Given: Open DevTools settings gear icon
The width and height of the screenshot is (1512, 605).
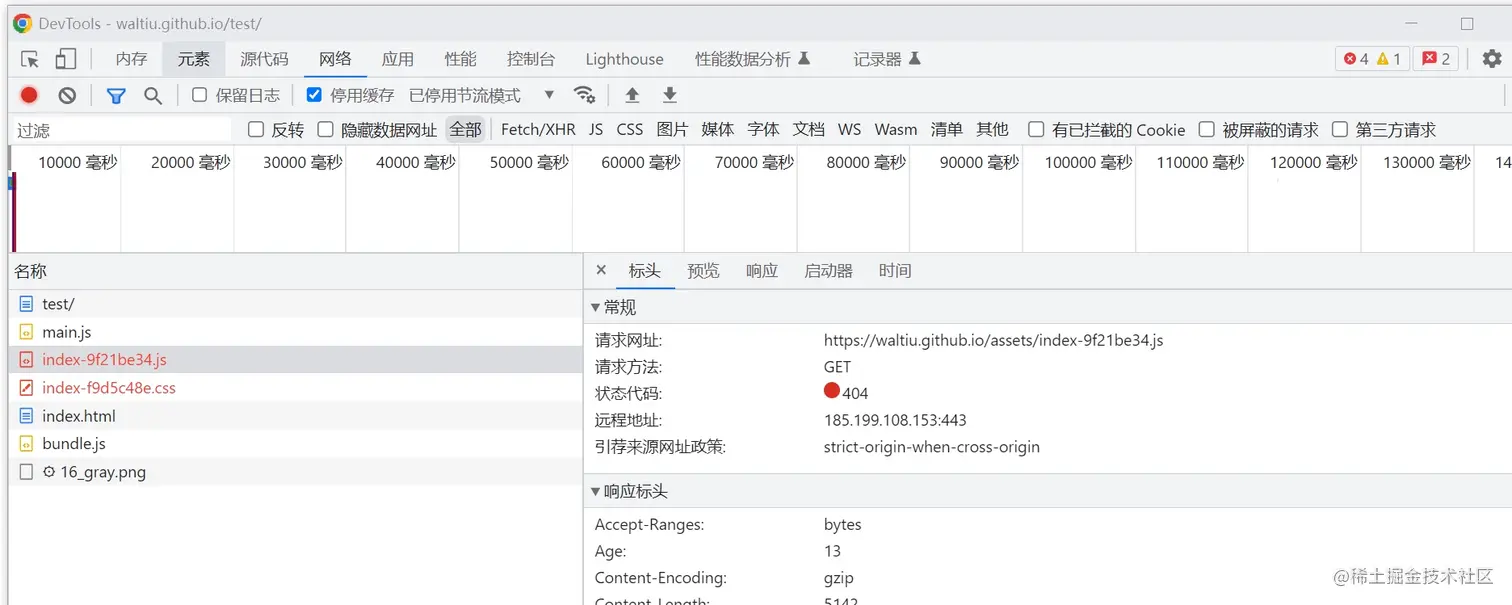Looking at the screenshot, I should (x=1492, y=59).
